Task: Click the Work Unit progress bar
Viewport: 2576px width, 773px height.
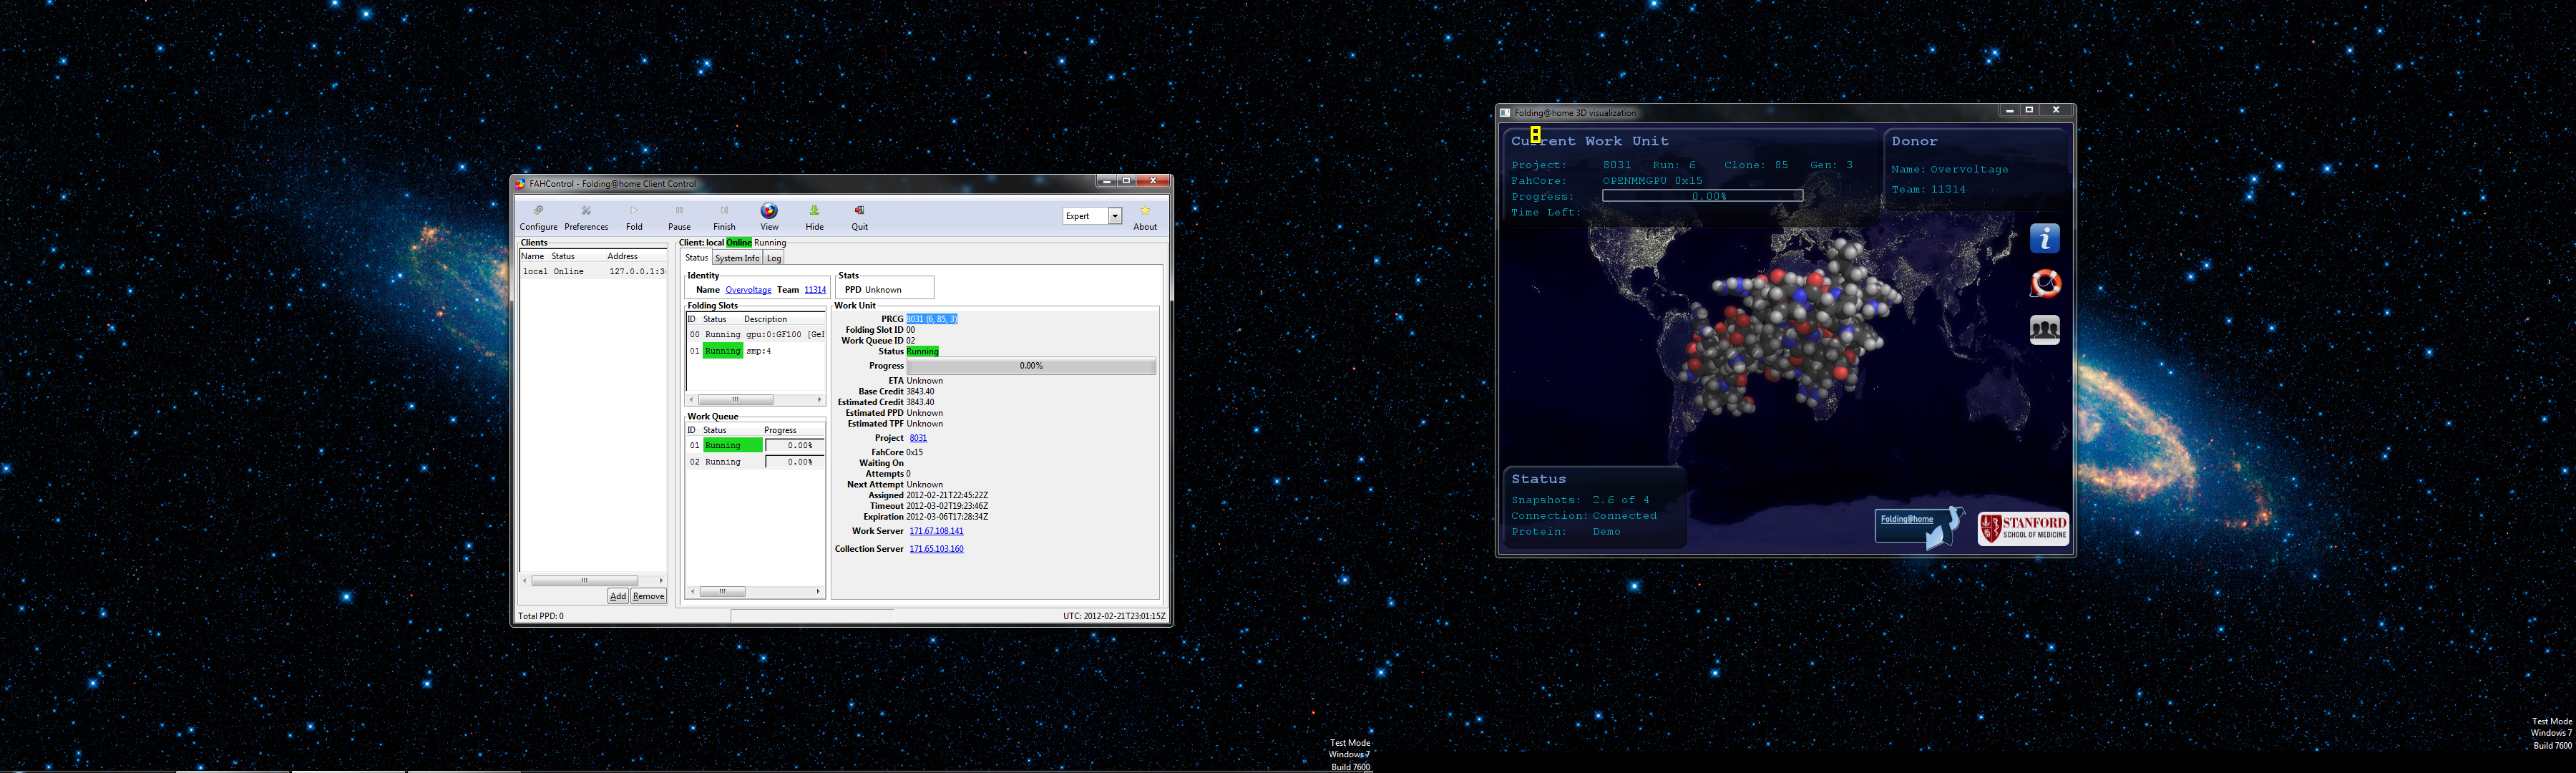Action: pos(1031,366)
